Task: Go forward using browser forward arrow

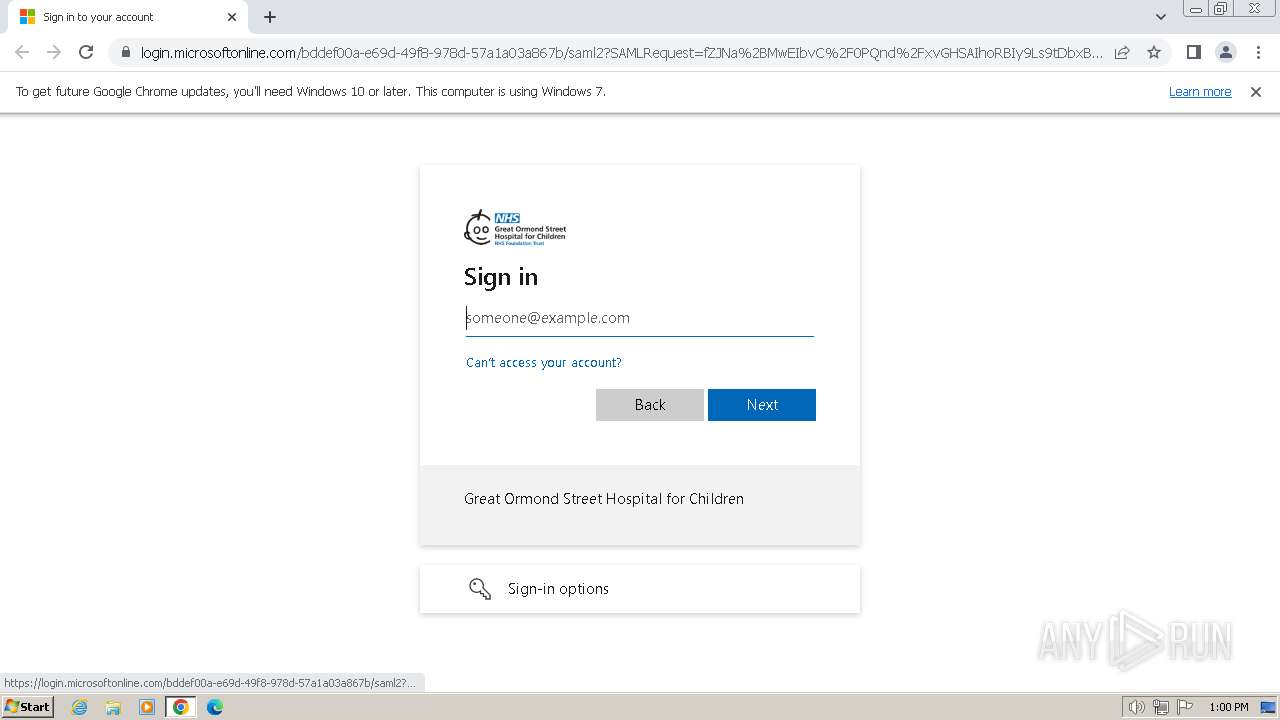Action: (54, 52)
